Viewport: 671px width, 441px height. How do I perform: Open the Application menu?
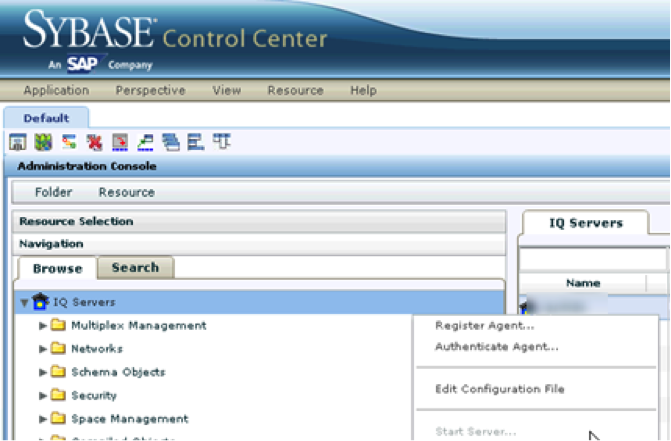[56, 90]
